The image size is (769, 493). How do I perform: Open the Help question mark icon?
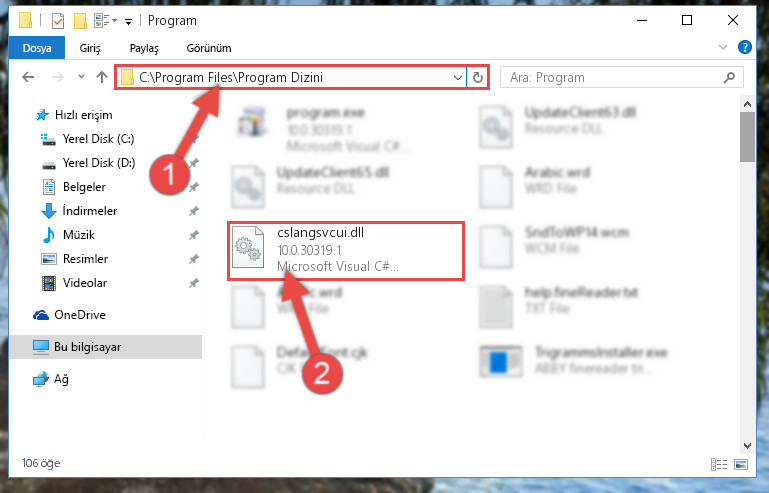pyautogui.click(x=744, y=48)
